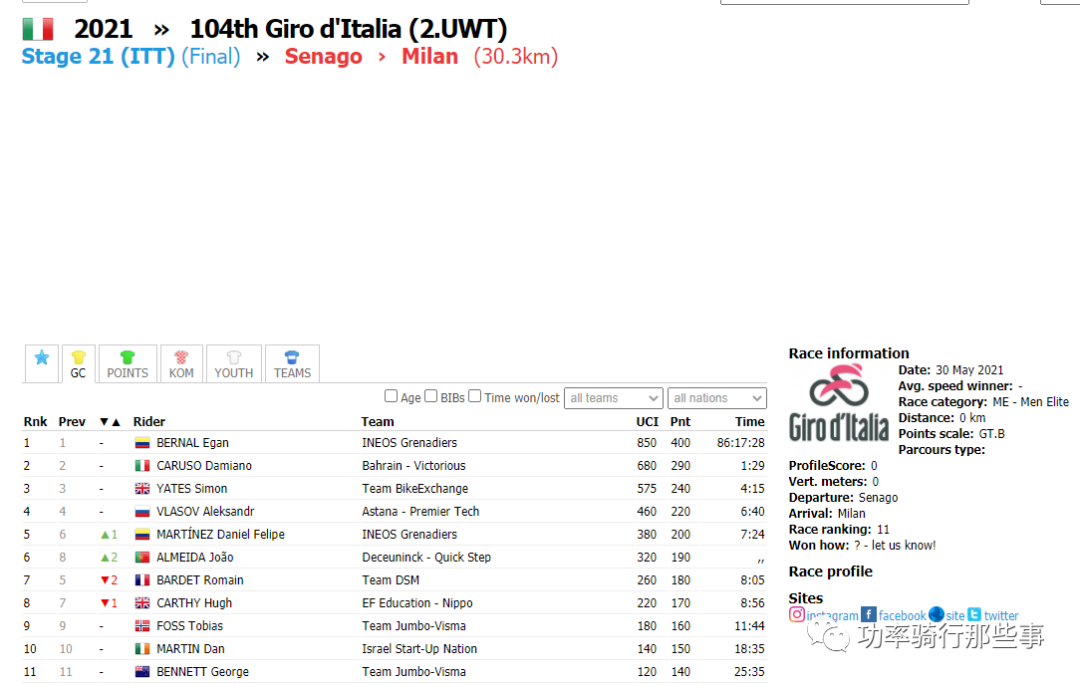Image resolution: width=1080 pixels, height=684 pixels.
Task: Click the Italy flag beside 2021
Action: 37,29
